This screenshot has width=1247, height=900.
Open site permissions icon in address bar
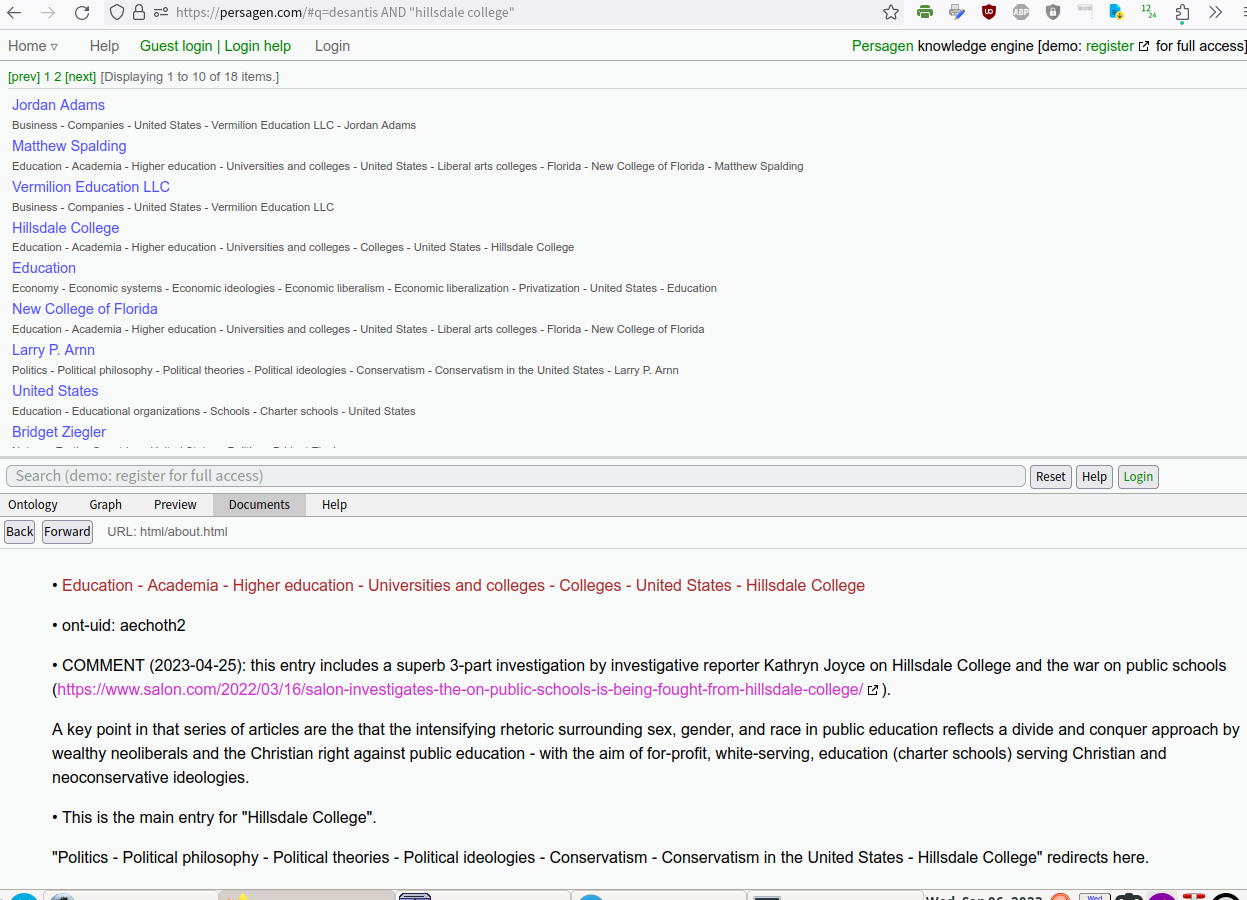tap(160, 13)
